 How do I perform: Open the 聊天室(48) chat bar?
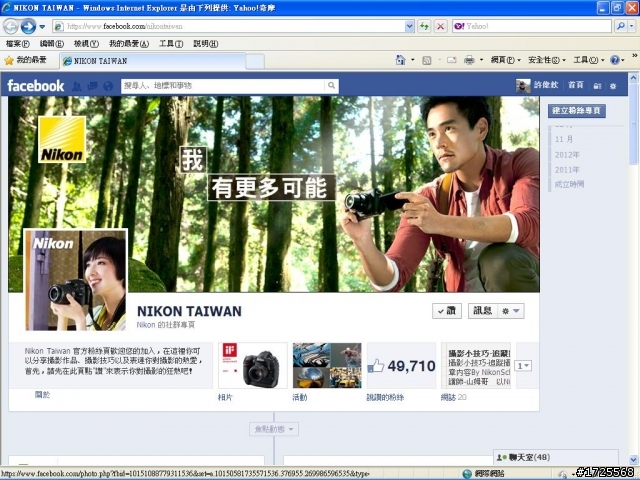pos(556,458)
